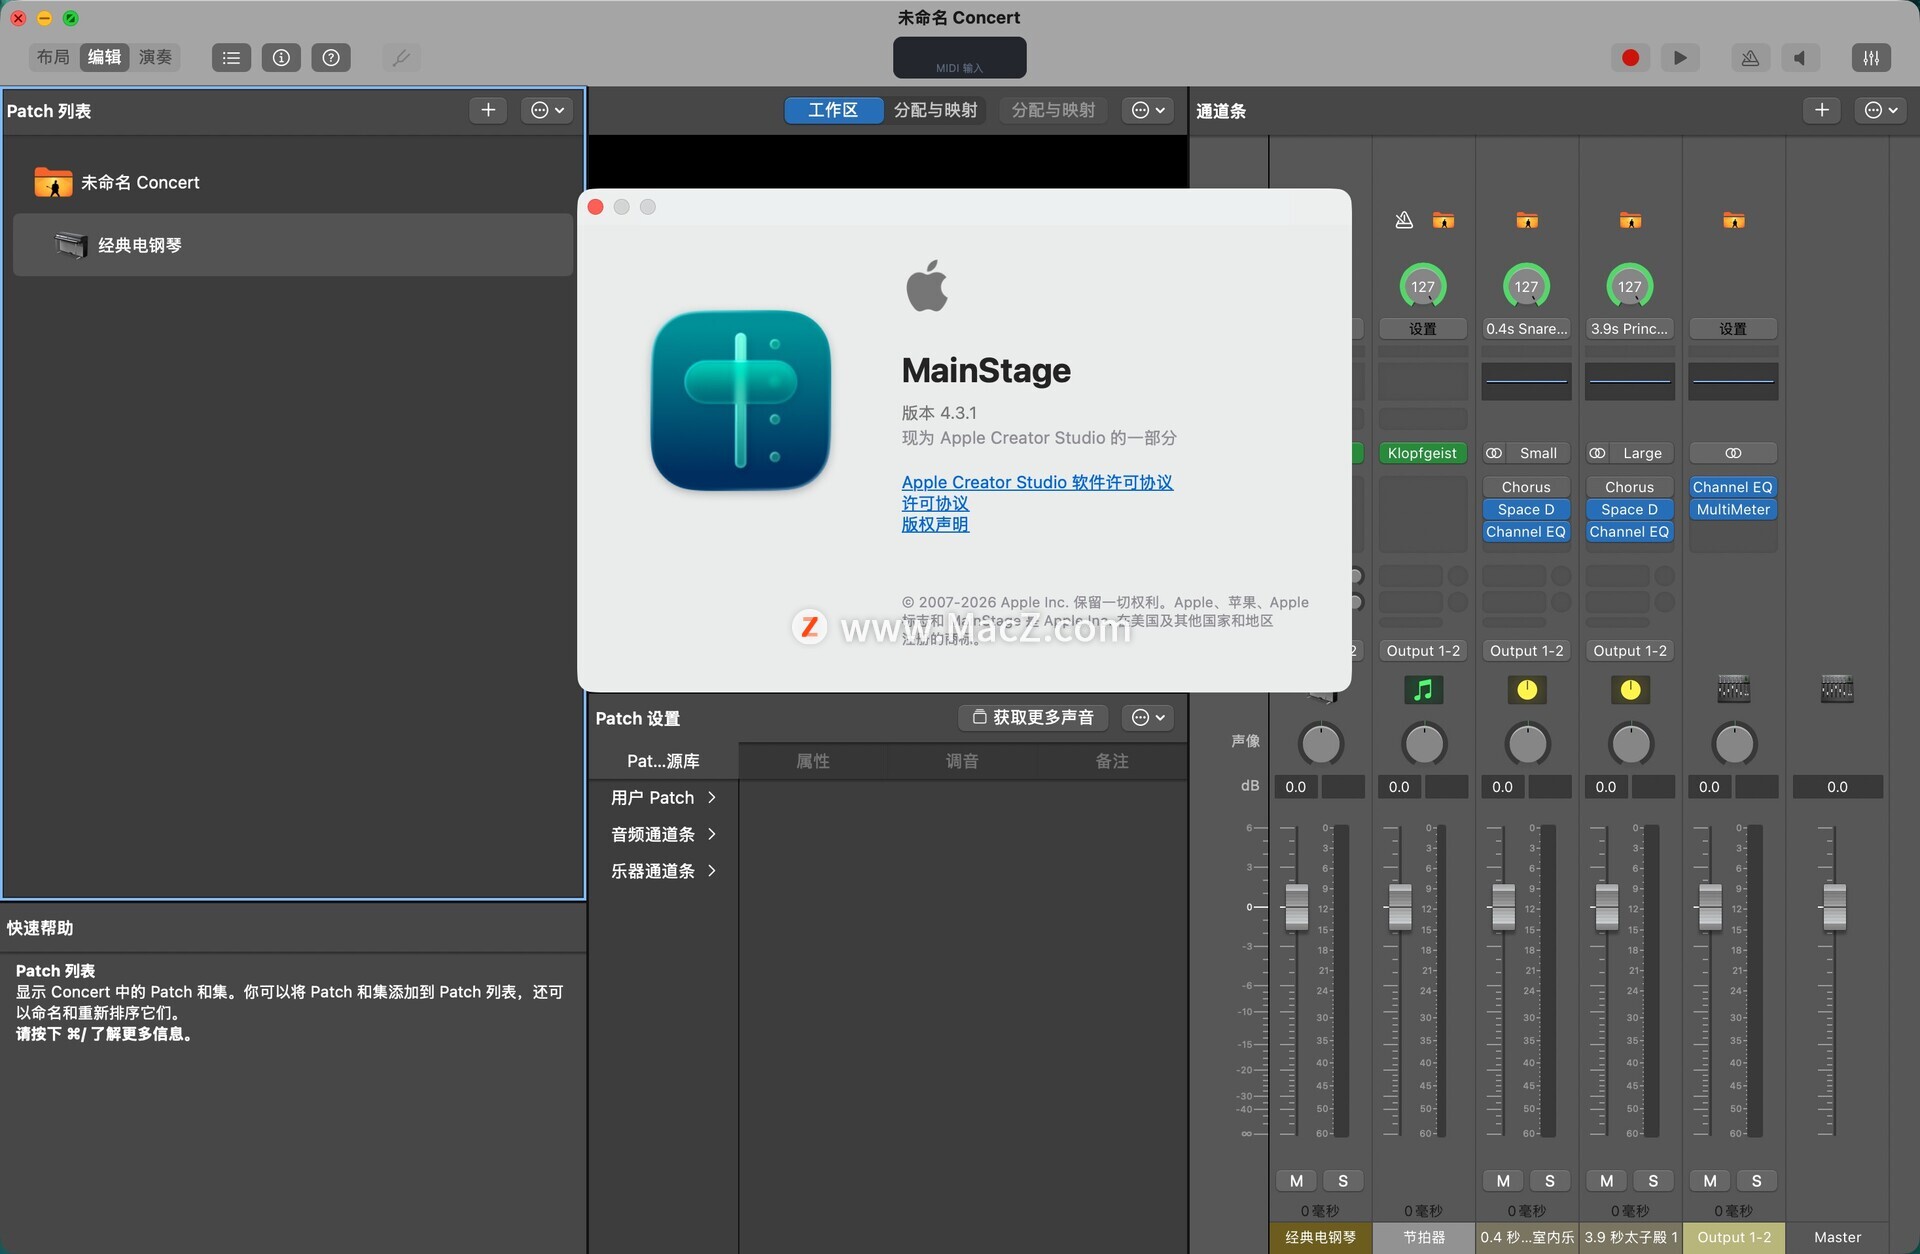Open the 调音 tab in Patch 设置
This screenshot has width=1920, height=1254.
click(x=962, y=761)
